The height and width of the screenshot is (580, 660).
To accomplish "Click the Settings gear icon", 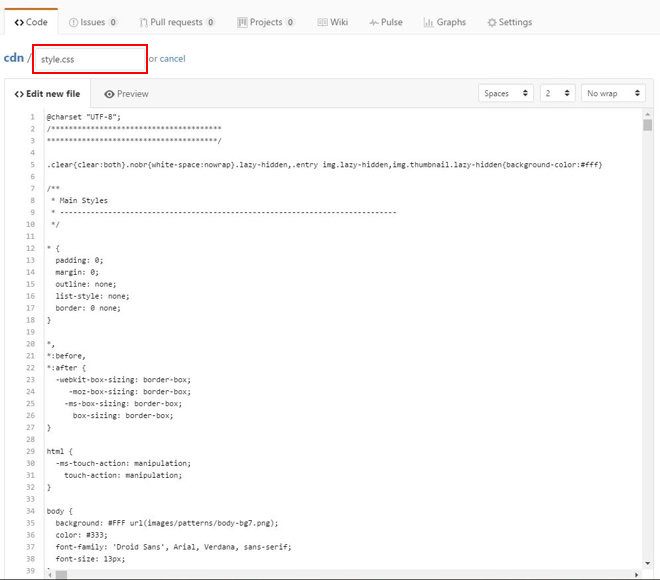I will 492,23.
